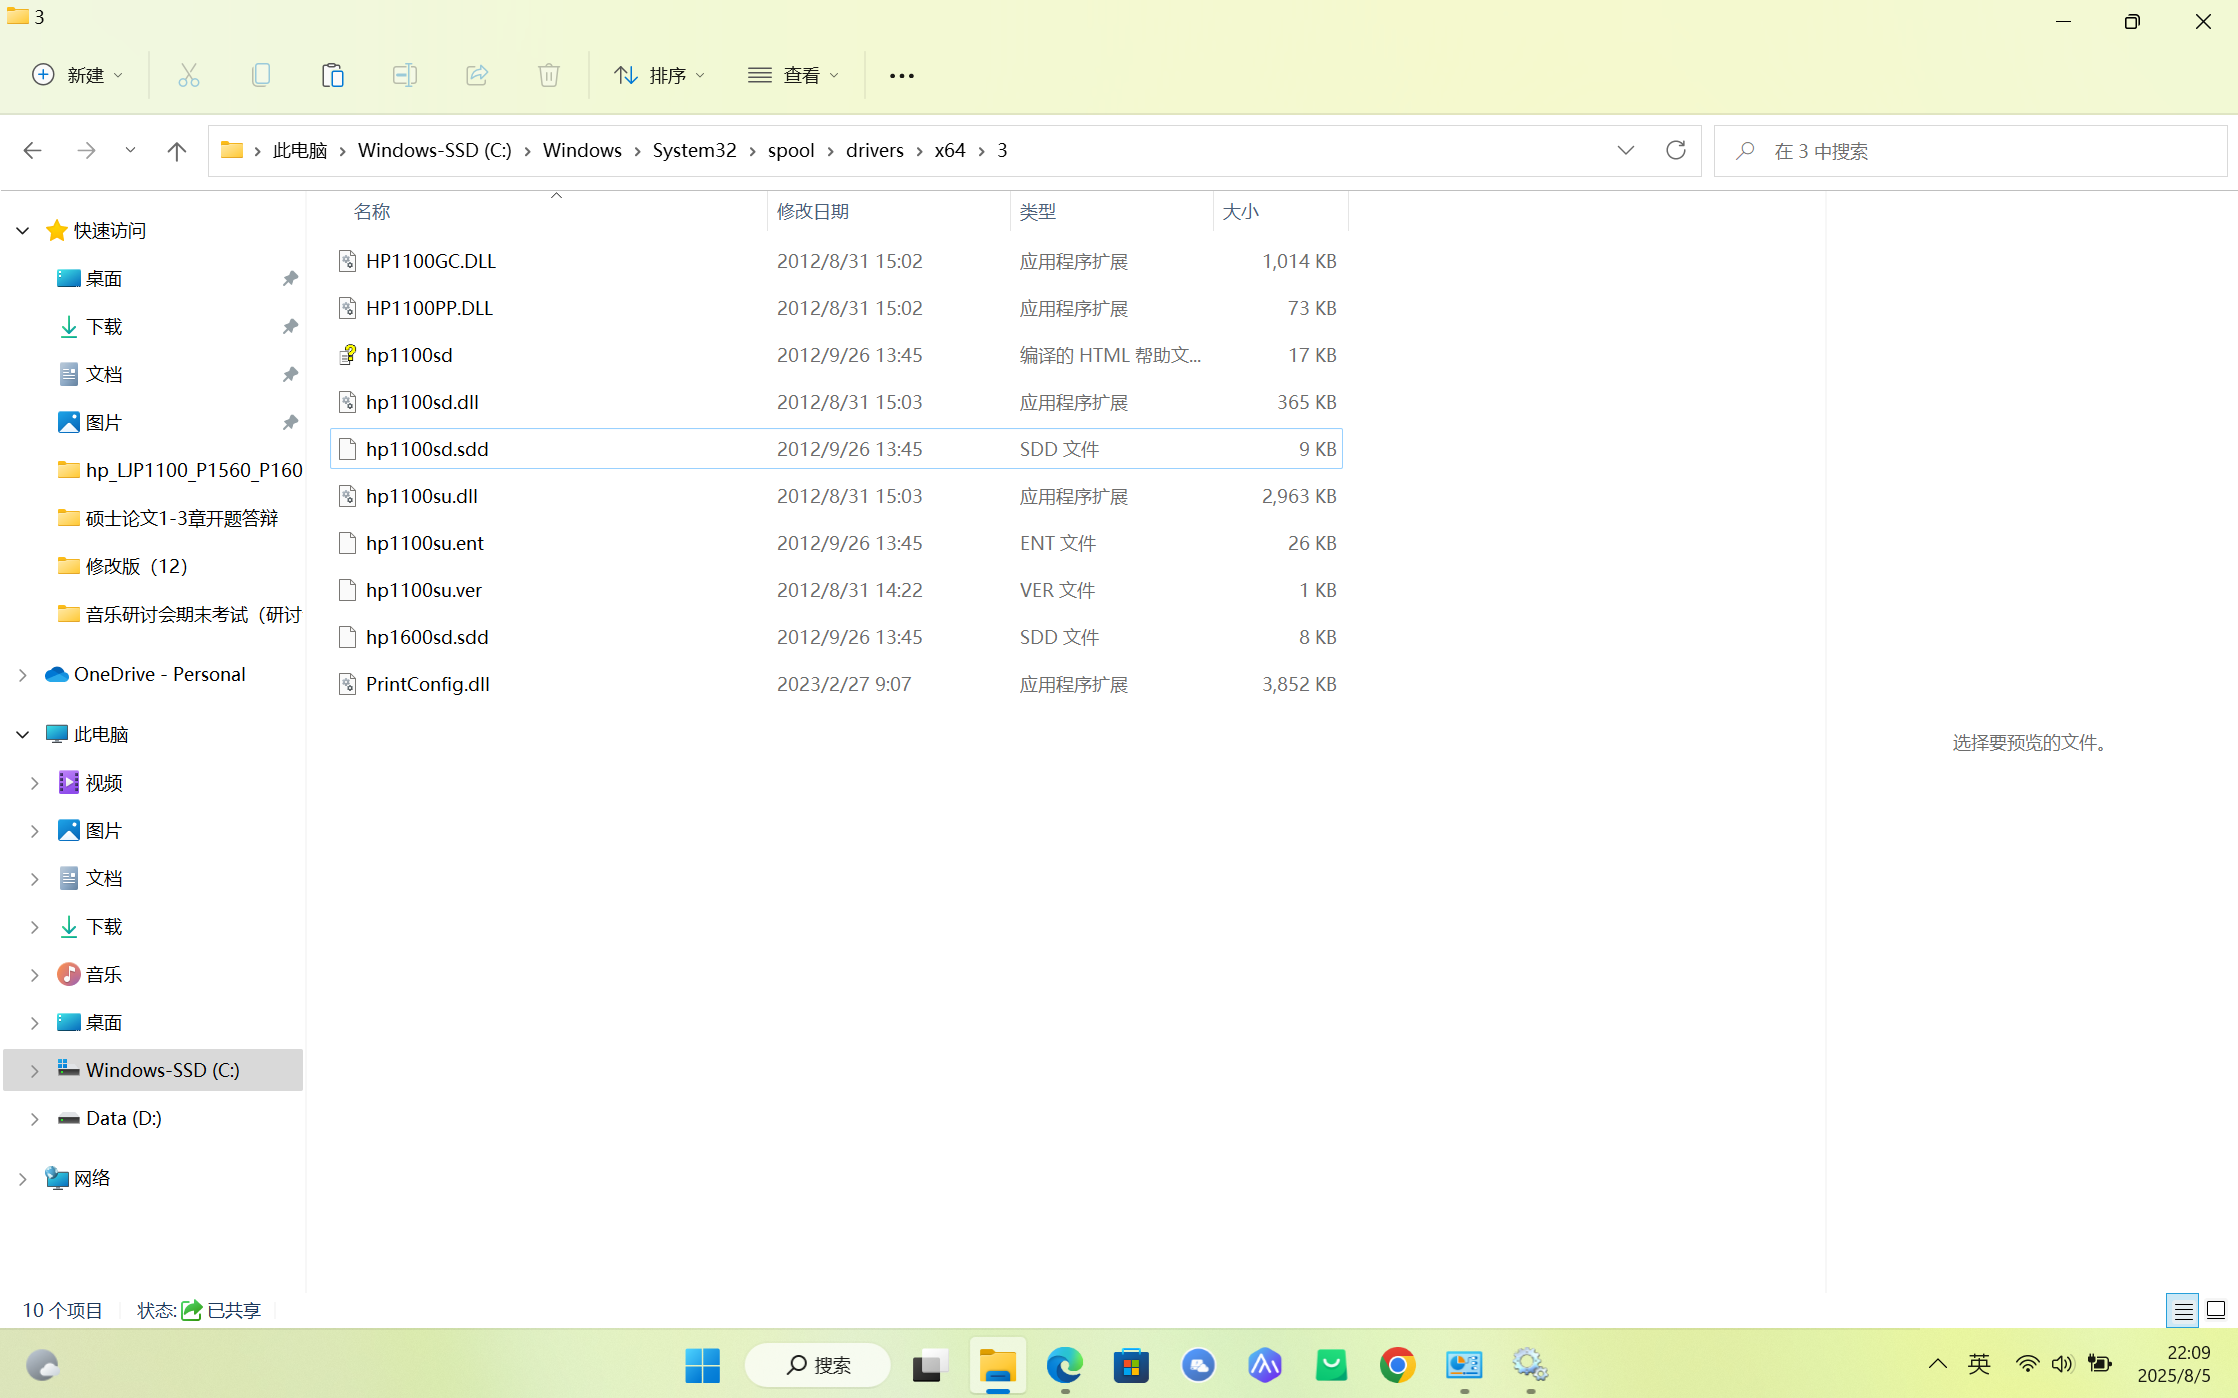The image size is (2238, 1398).
Task: Click the Refresh button beside address bar
Action: pyautogui.click(x=1675, y=150)
